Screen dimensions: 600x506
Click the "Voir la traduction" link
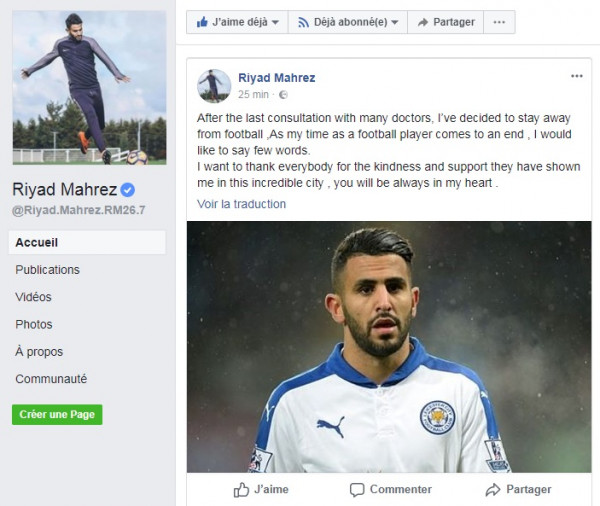click(x=241, y=204)
